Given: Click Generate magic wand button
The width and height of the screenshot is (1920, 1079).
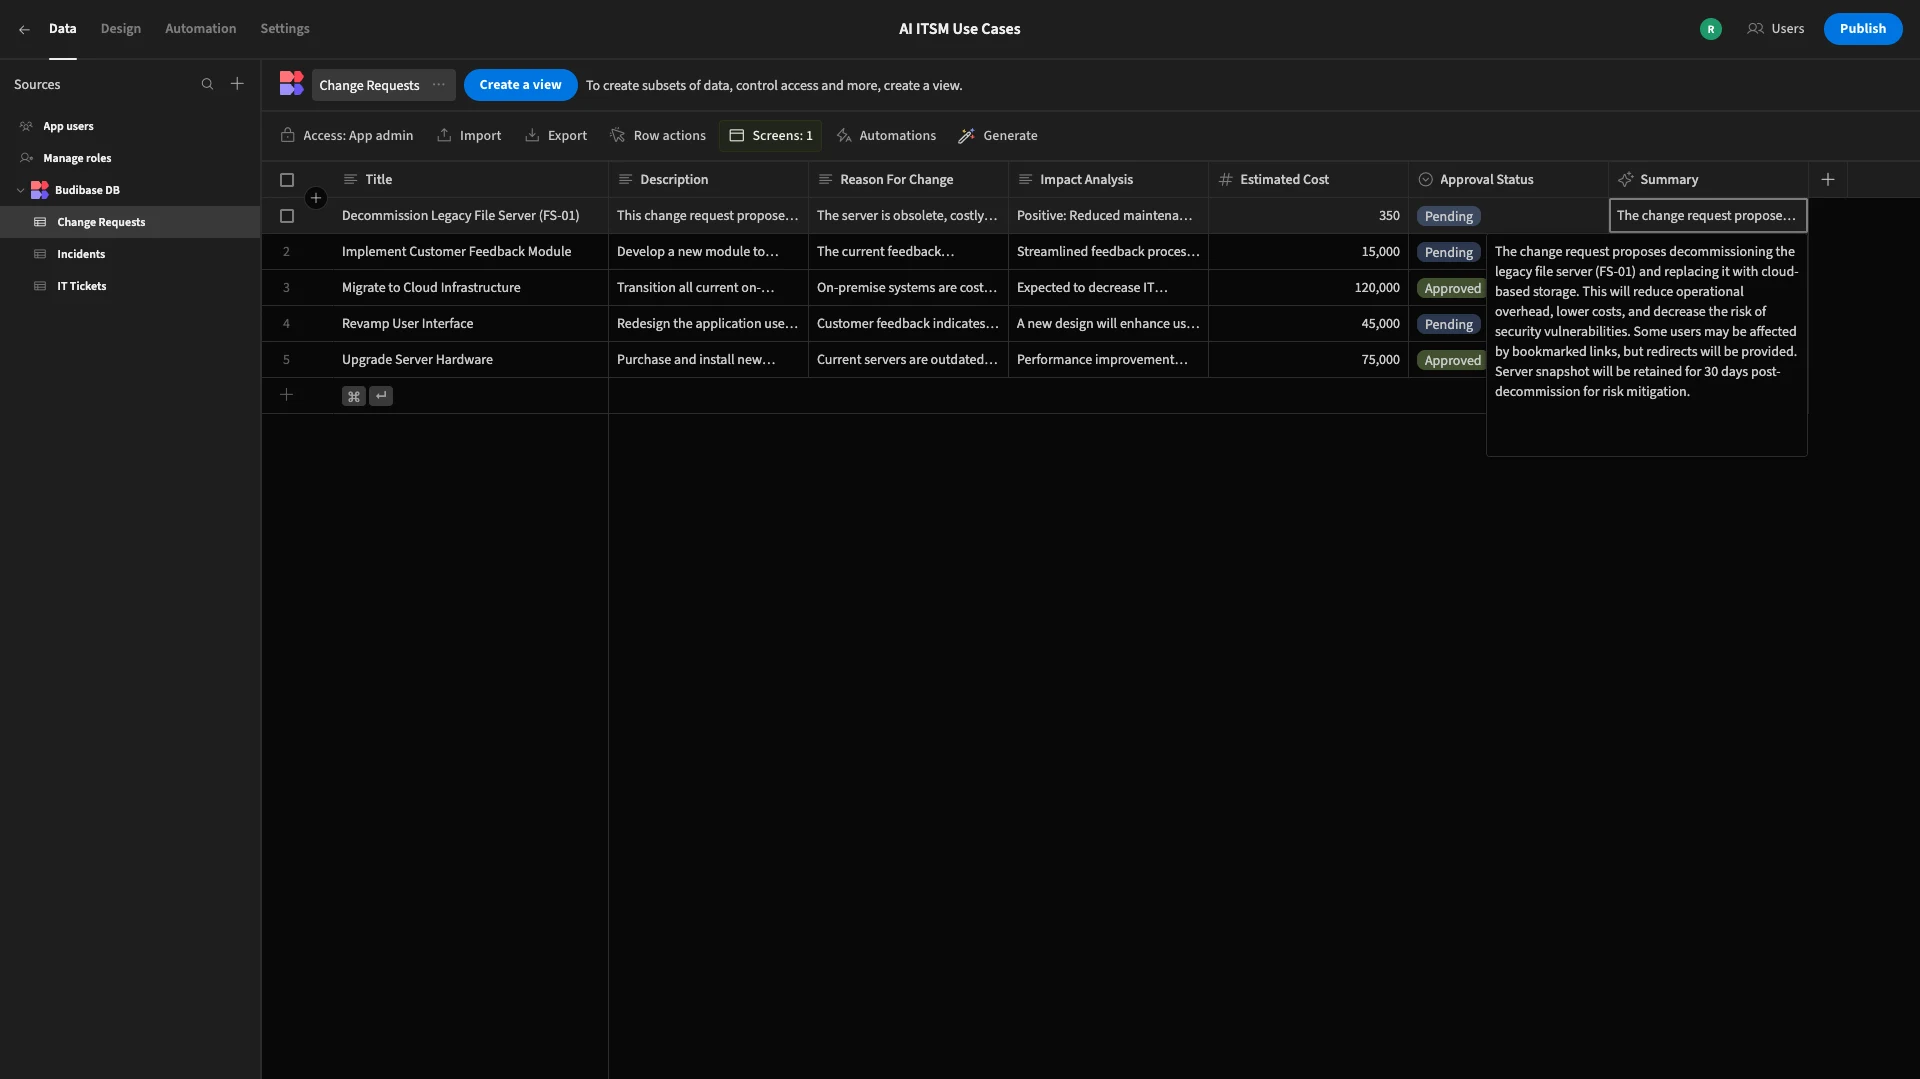Looking at the screenshot, I should pyautogui.click(x=998, y=135).
